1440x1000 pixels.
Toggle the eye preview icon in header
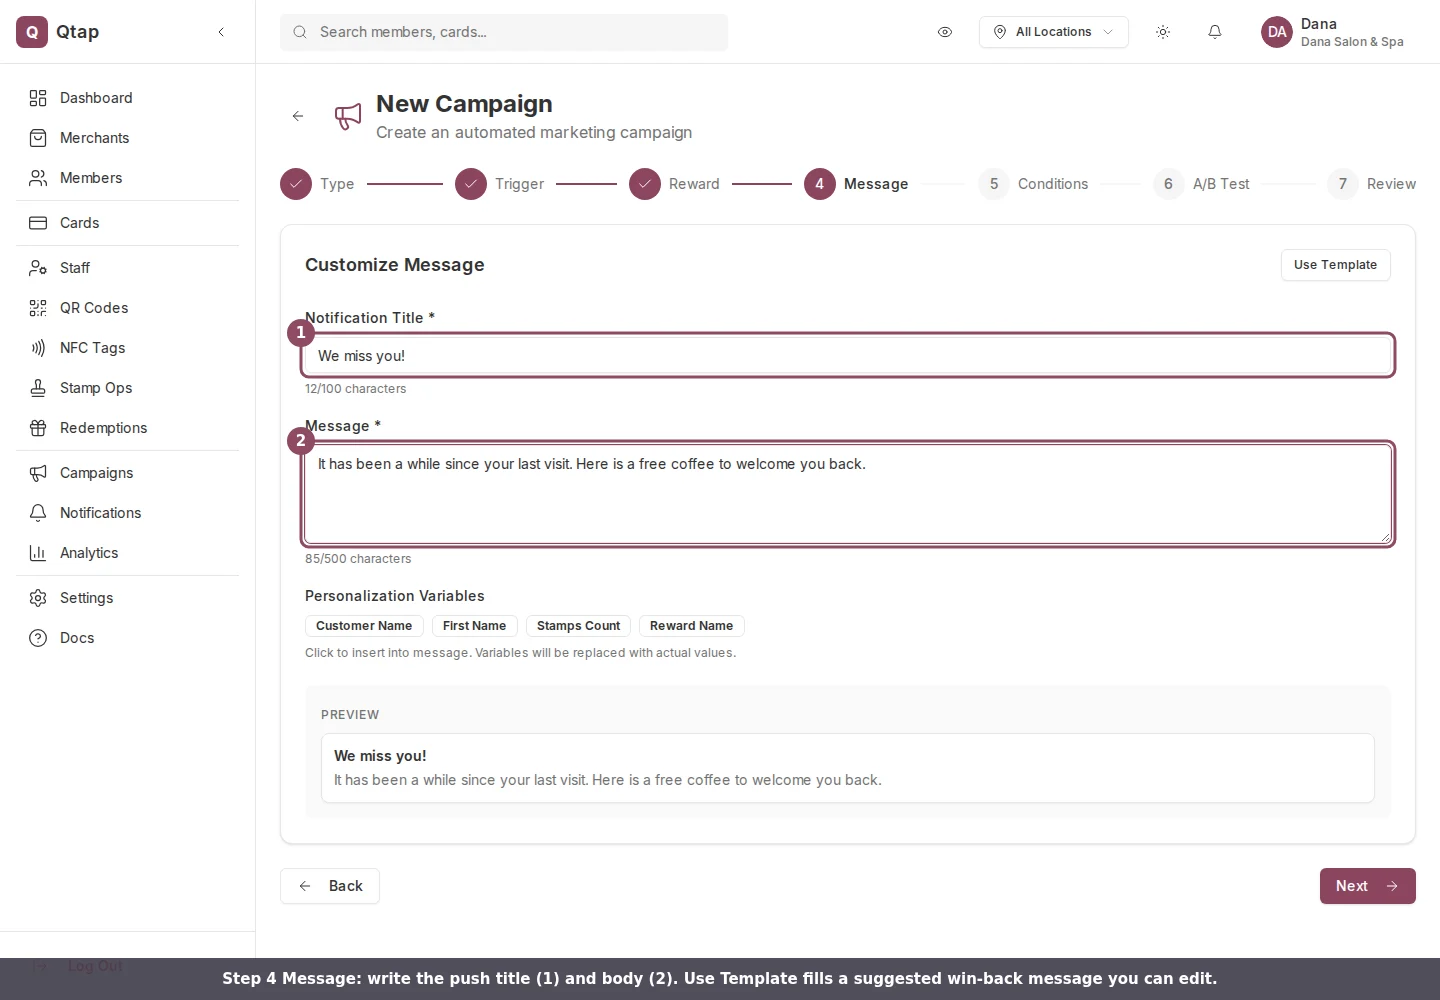pos(945,32)
